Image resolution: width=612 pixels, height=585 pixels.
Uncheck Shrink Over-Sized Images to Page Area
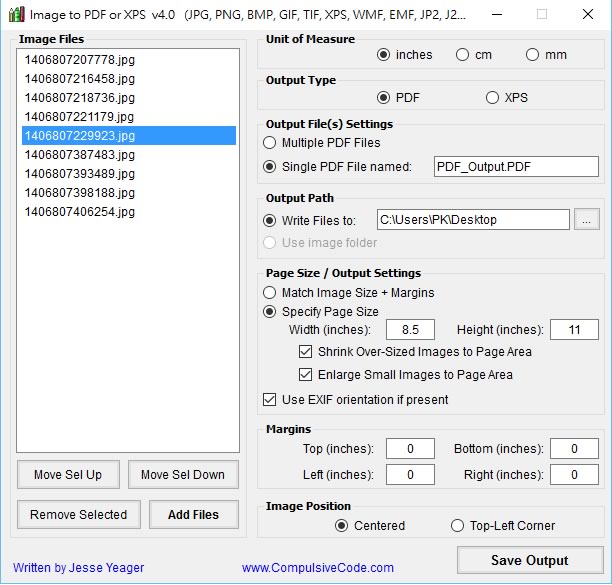click(306, 352)
